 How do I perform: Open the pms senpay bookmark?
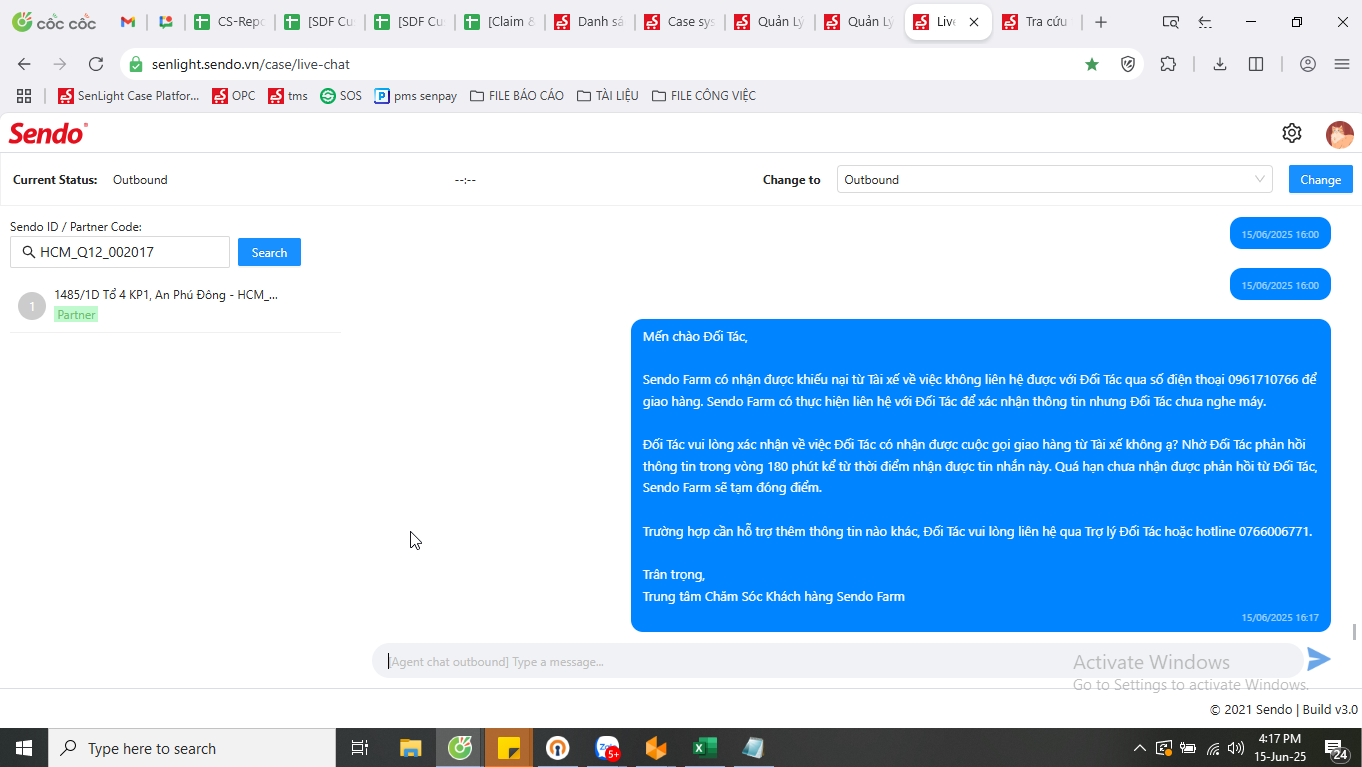416,96
